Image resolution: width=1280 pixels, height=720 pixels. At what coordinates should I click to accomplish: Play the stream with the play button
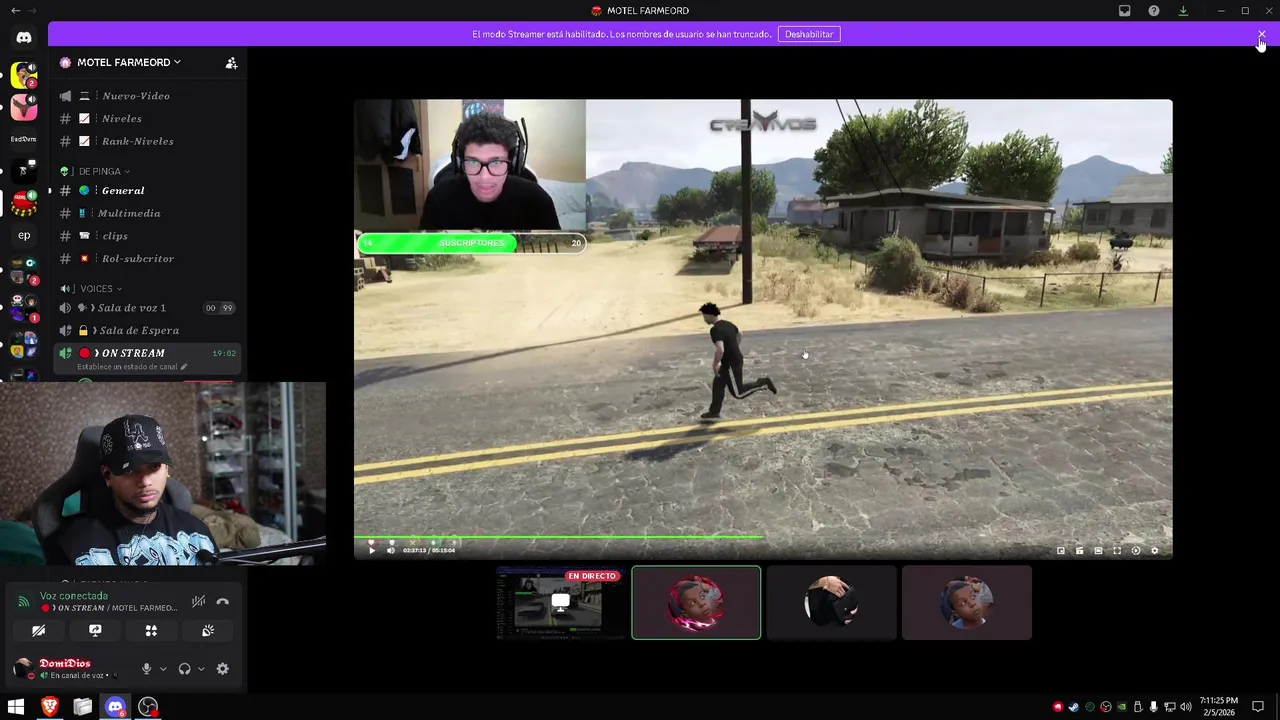(372, 550)
